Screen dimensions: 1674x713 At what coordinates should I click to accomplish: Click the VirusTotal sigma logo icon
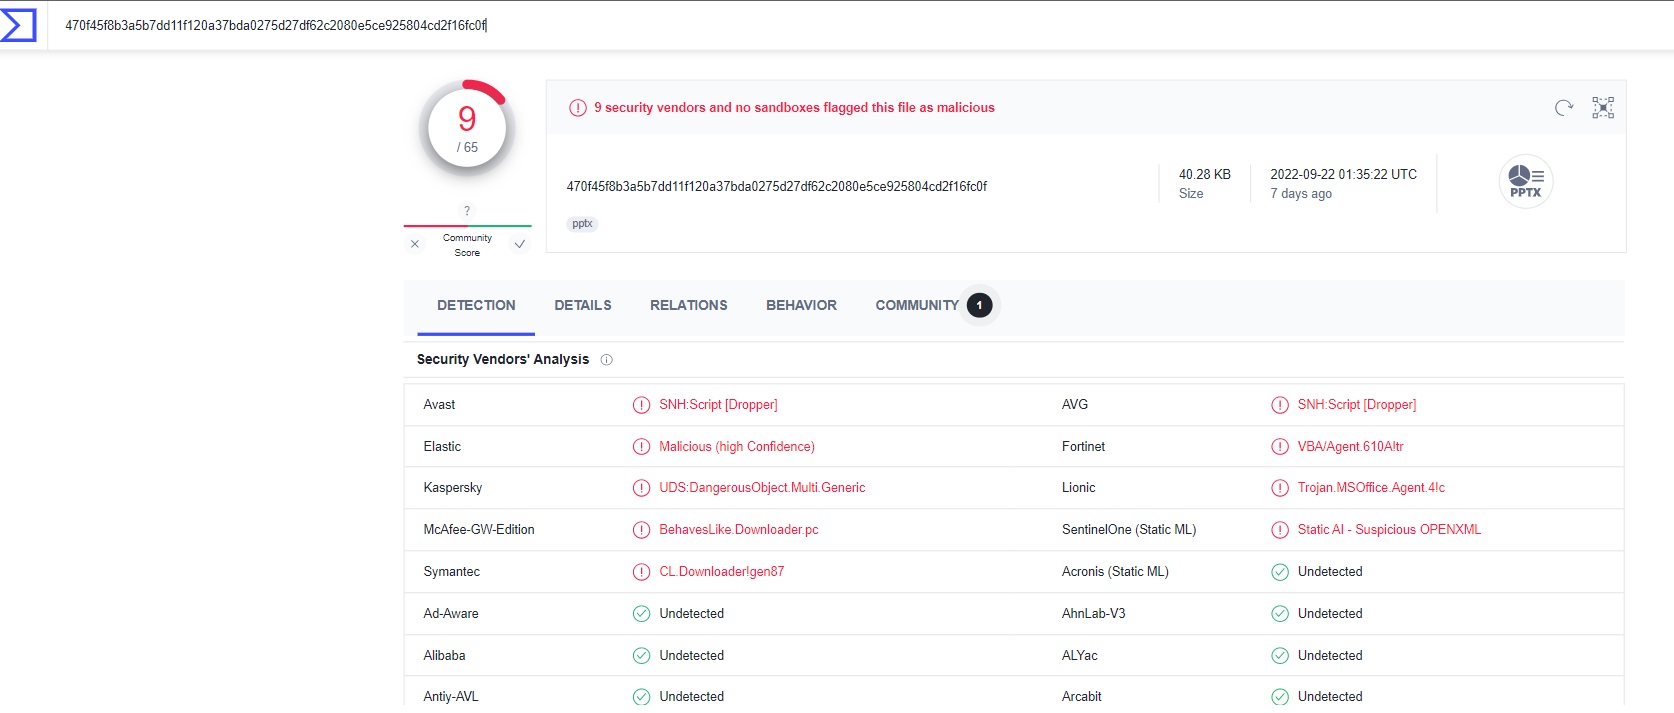[x=19, y=25]
